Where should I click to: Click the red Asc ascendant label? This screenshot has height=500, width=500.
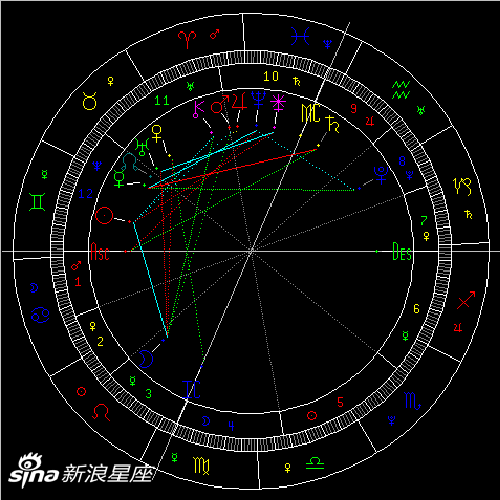pos(100,252)
